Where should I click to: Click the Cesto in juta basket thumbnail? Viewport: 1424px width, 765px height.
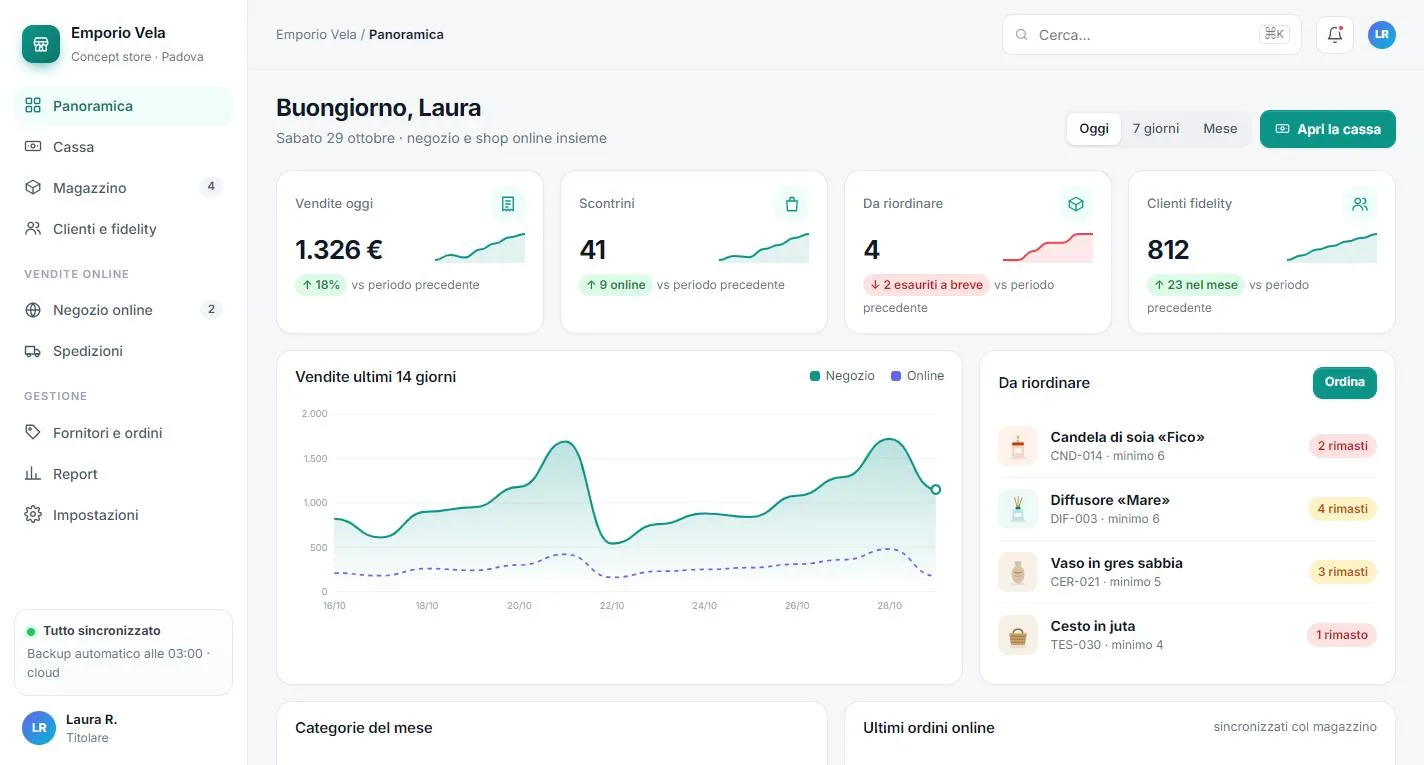[x=1018, y=635]
